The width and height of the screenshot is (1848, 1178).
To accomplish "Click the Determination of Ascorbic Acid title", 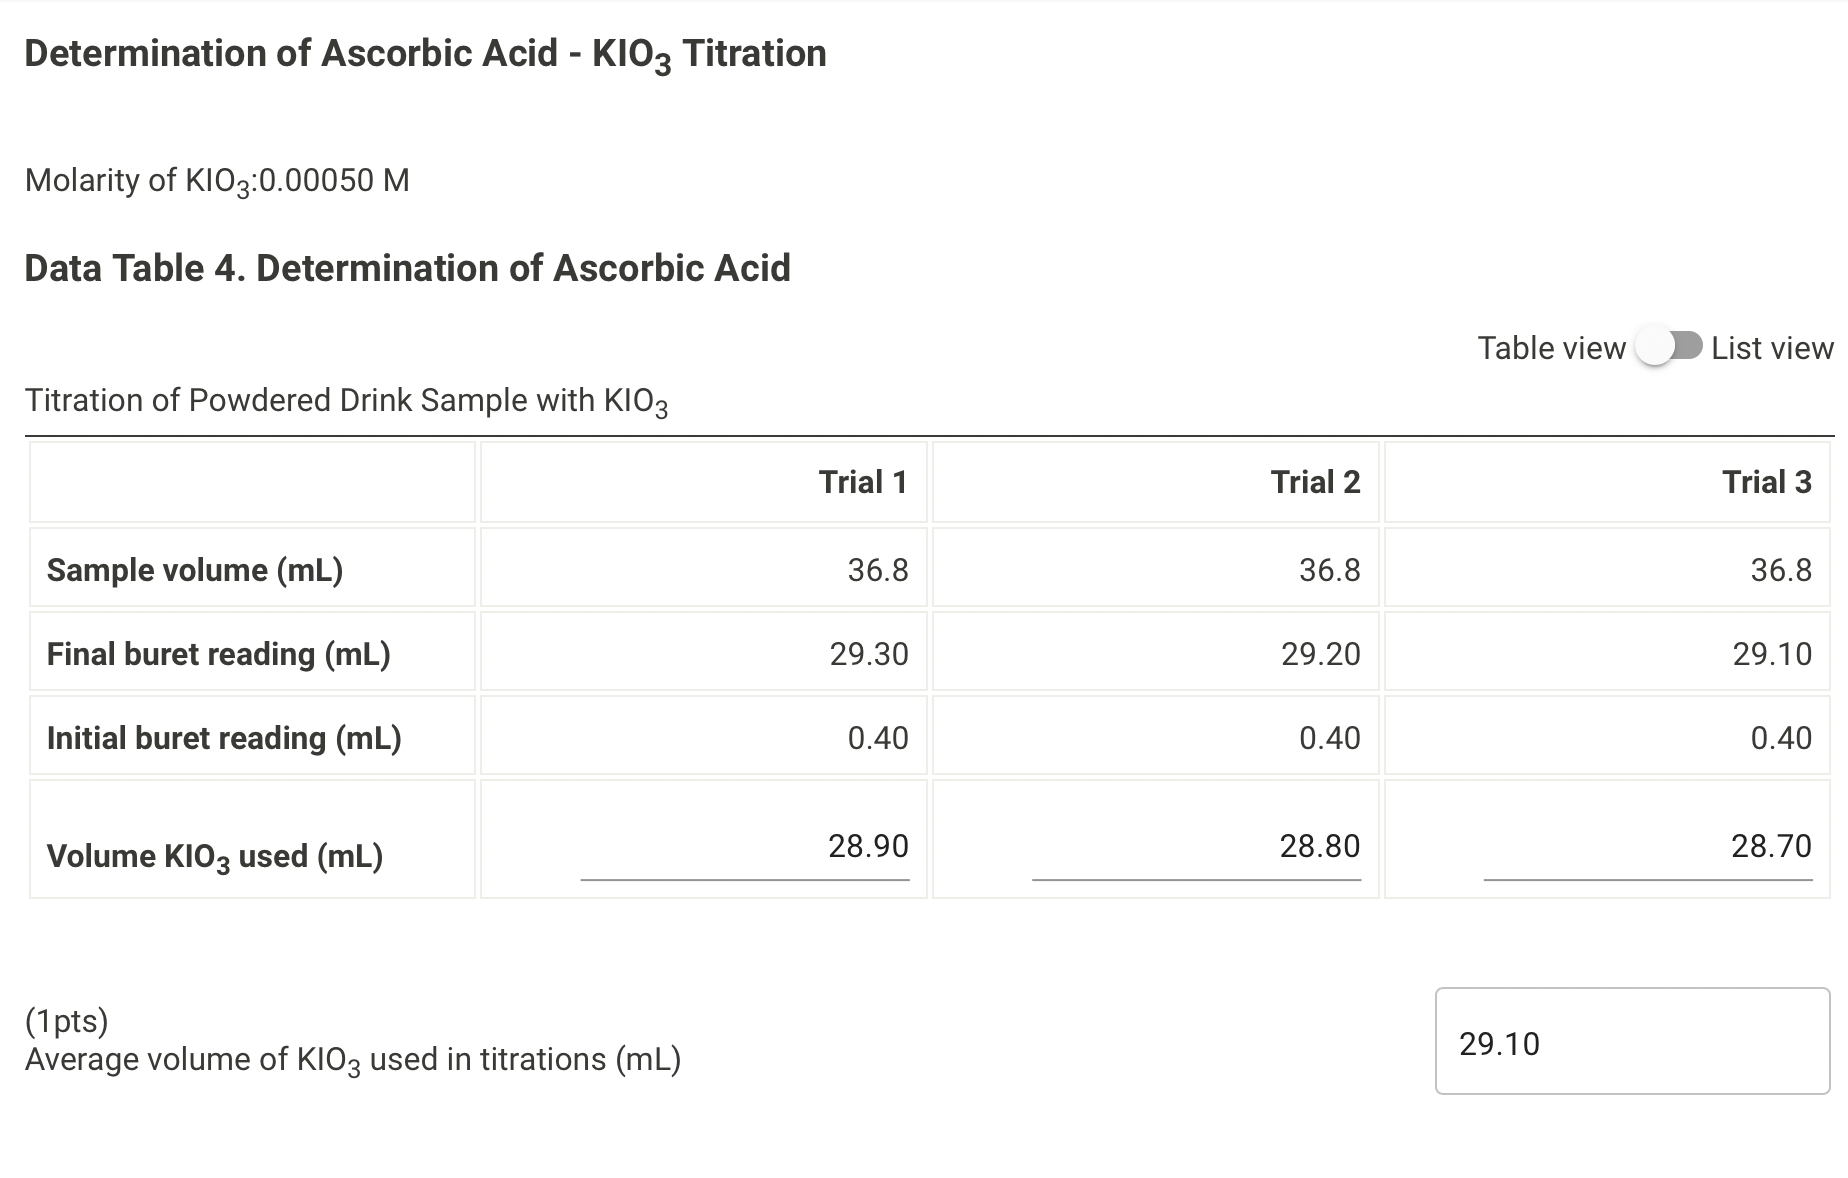I will coord(425,54).
